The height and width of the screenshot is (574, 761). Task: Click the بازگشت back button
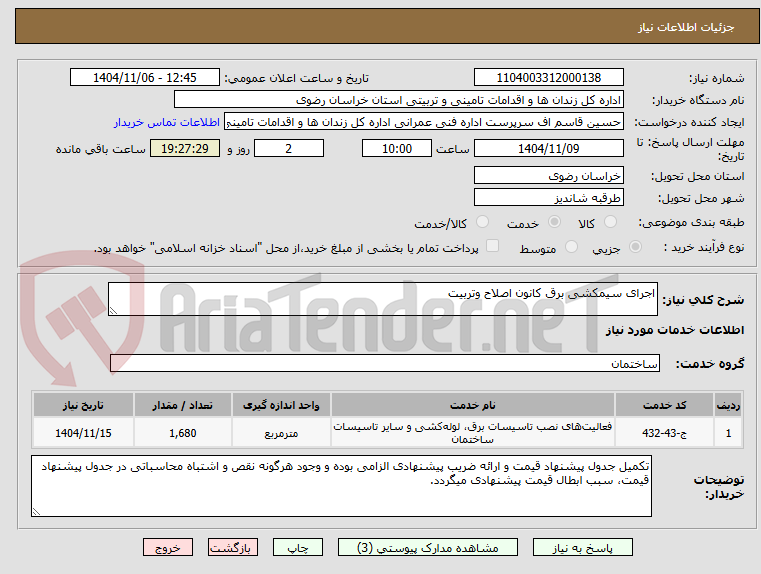coord(233,547)
